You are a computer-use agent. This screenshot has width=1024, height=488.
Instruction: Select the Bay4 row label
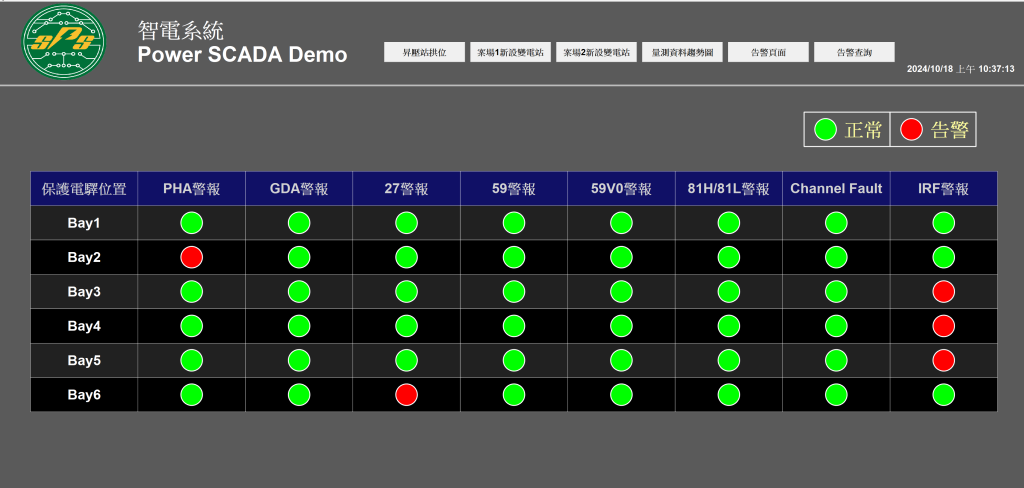tap(84, 326)
